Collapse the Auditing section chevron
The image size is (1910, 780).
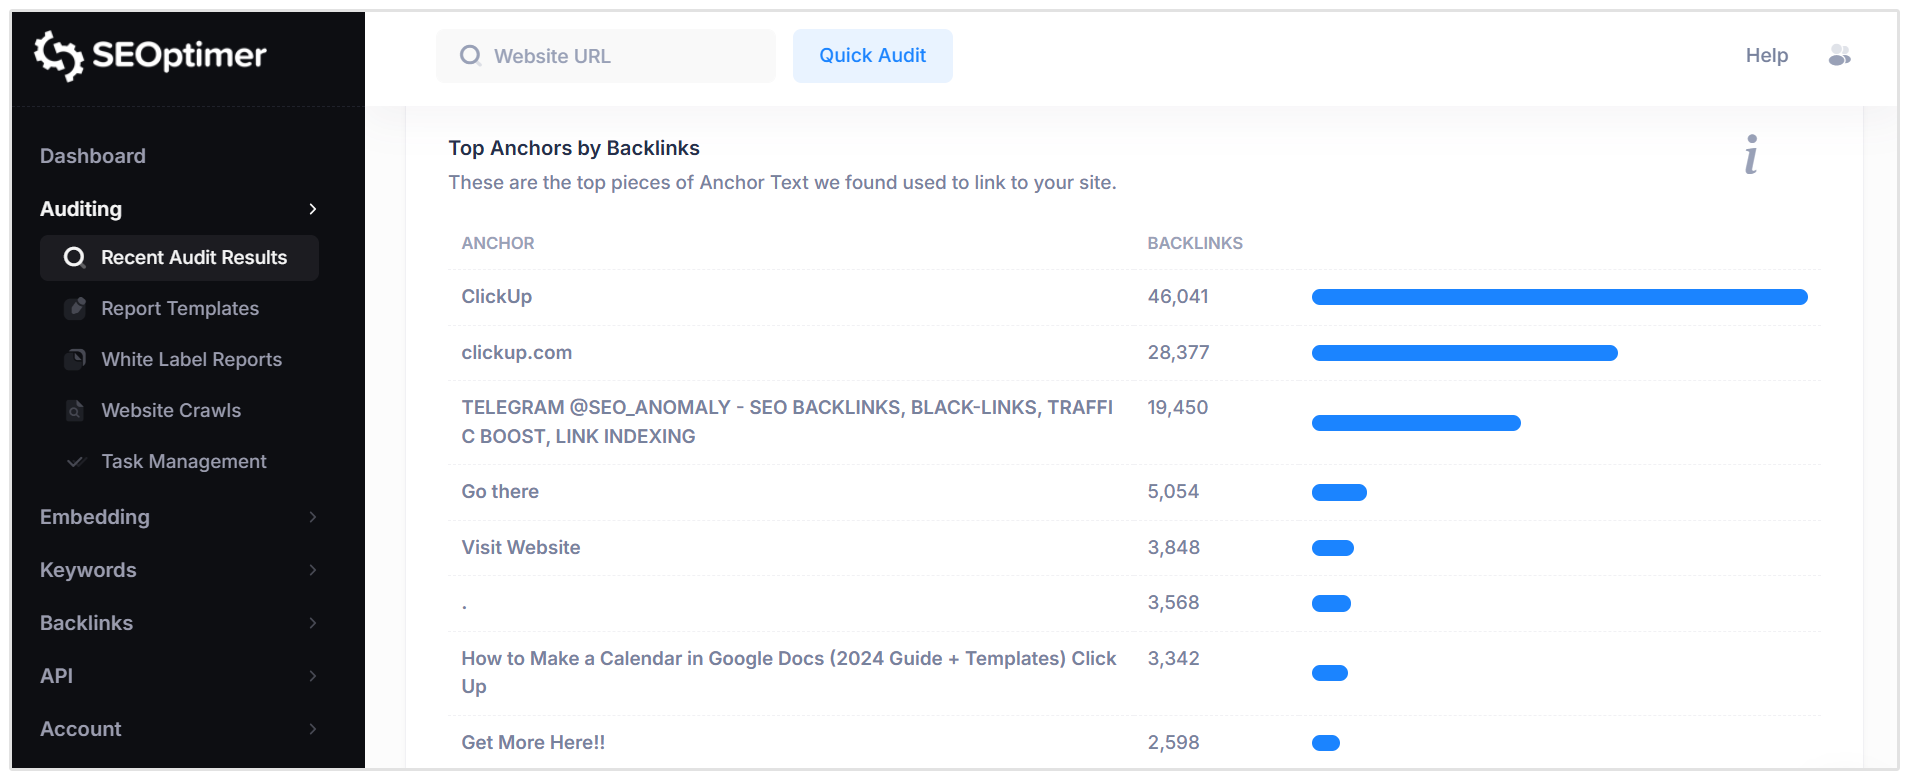coord(312,209)
